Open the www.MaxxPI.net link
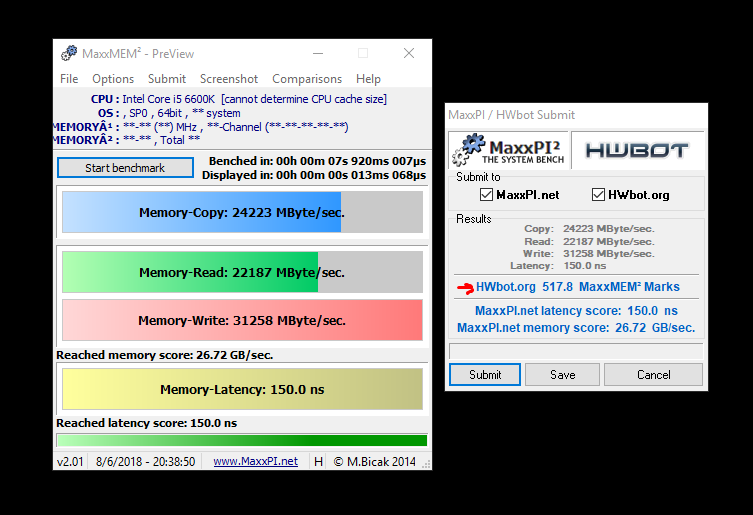 (x=255, y=462)
